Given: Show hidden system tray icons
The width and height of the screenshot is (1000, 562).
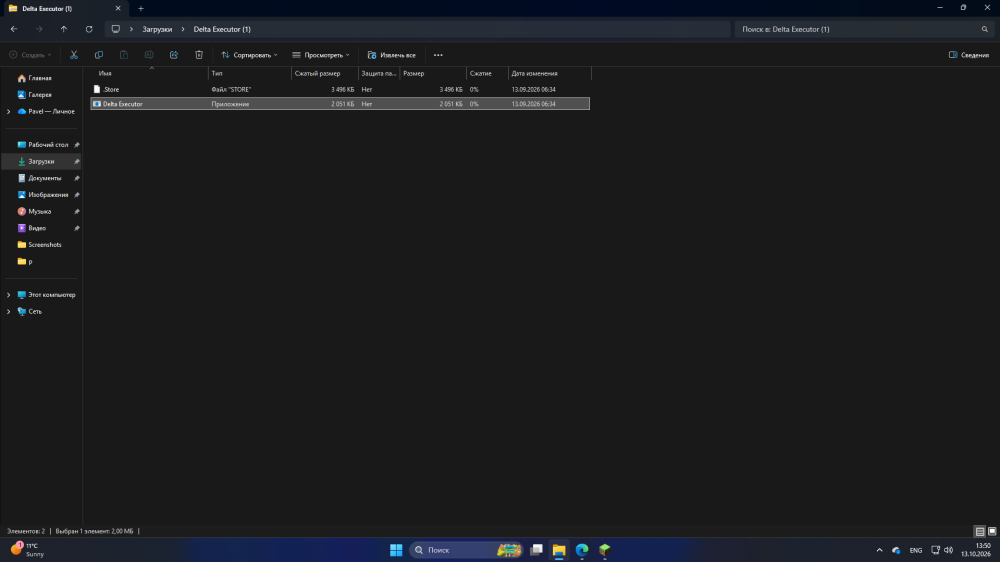Looking at the screenshot, I should coord(879,550).
